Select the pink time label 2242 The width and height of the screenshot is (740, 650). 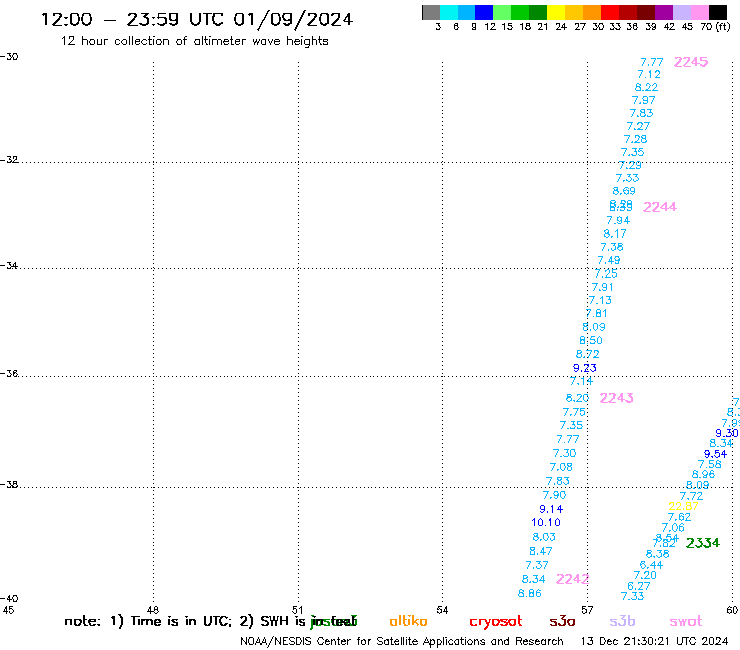[x=572, y=579]
